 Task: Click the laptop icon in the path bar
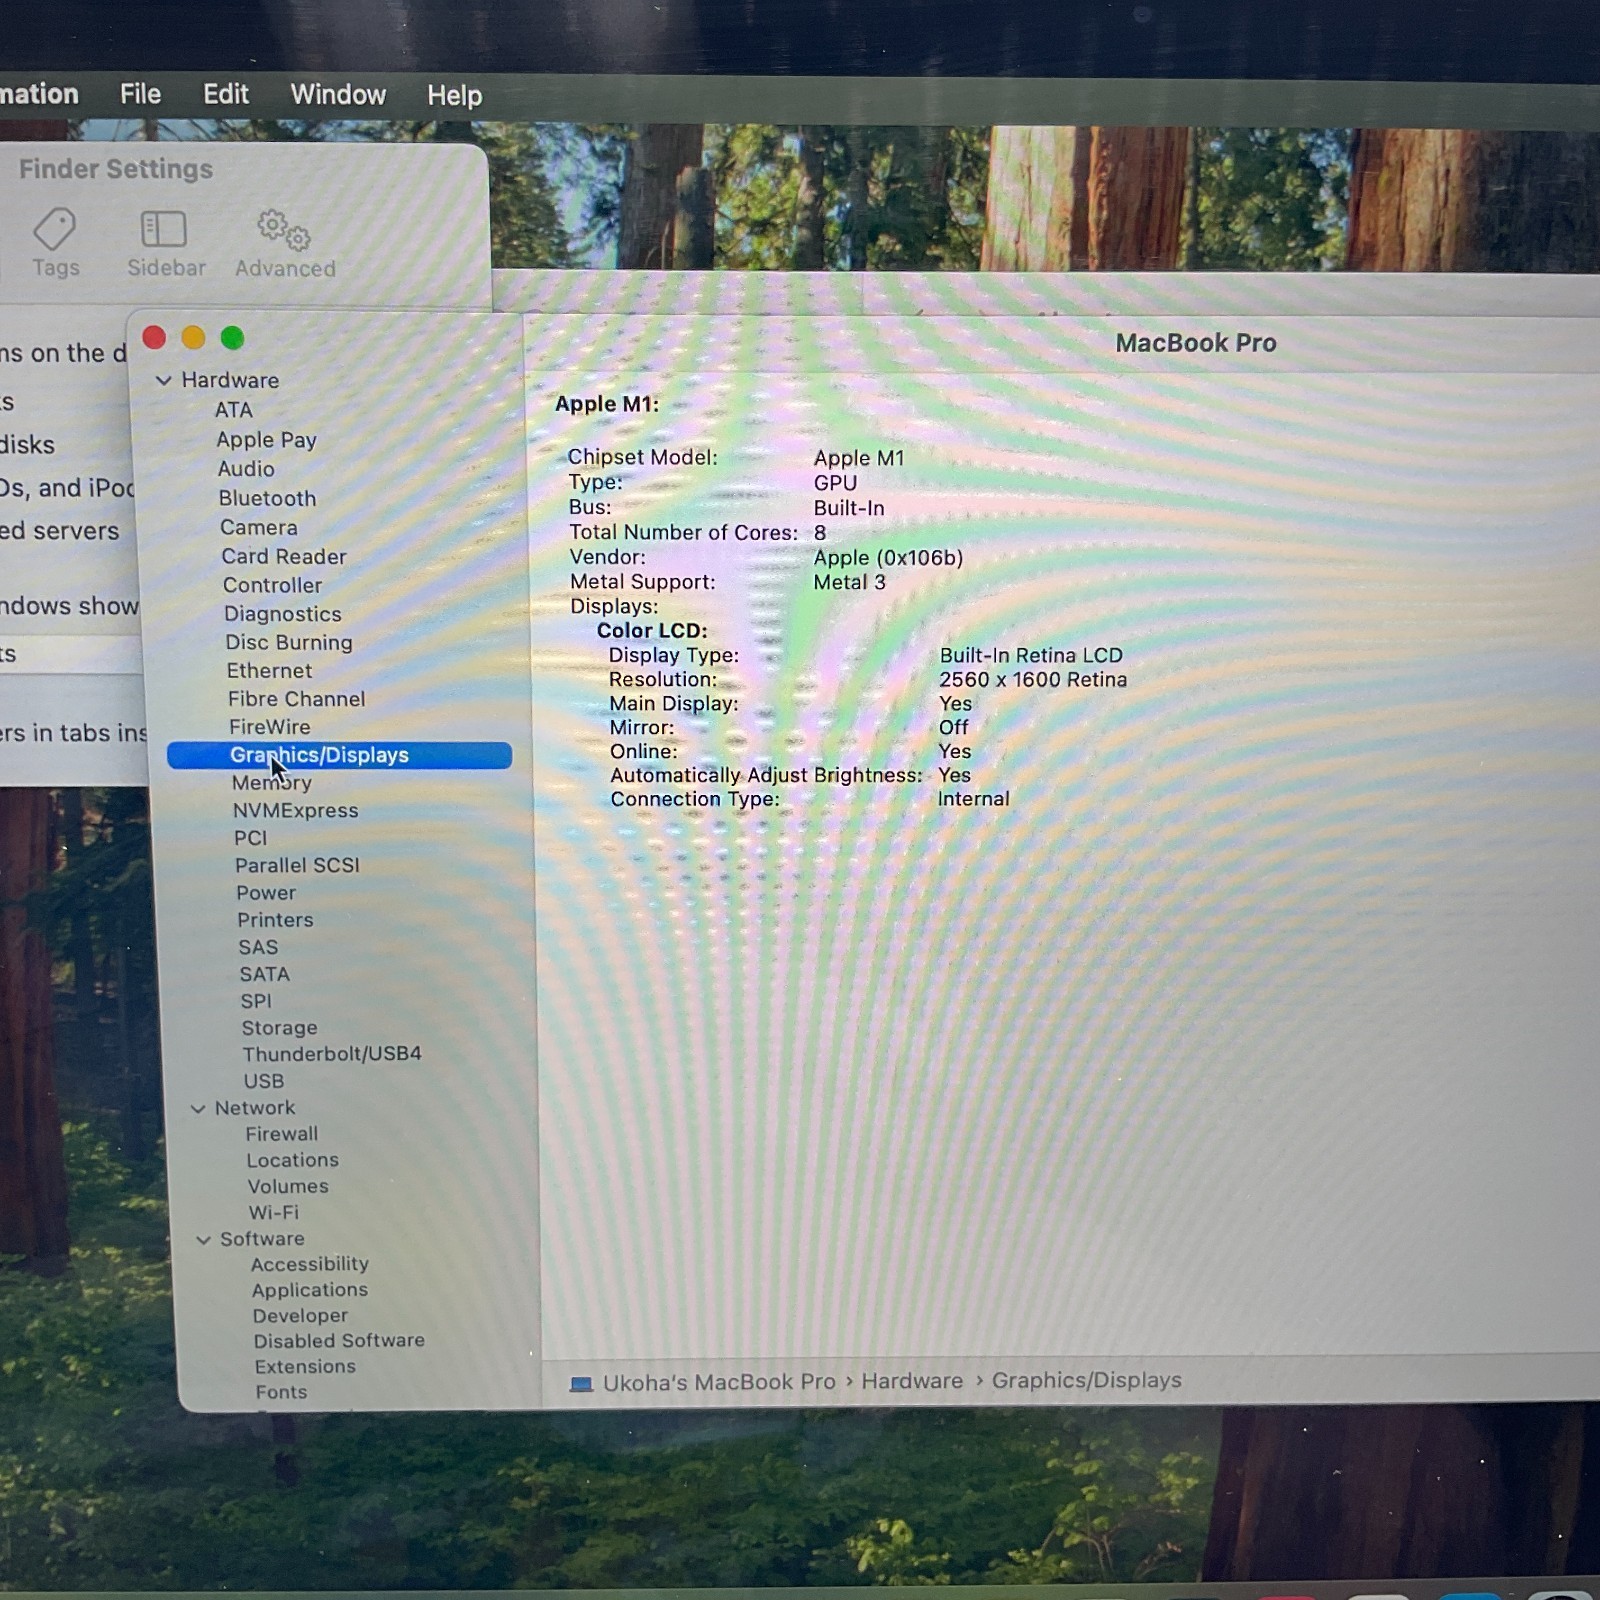pyautogui.click(x=581, y=1384)
